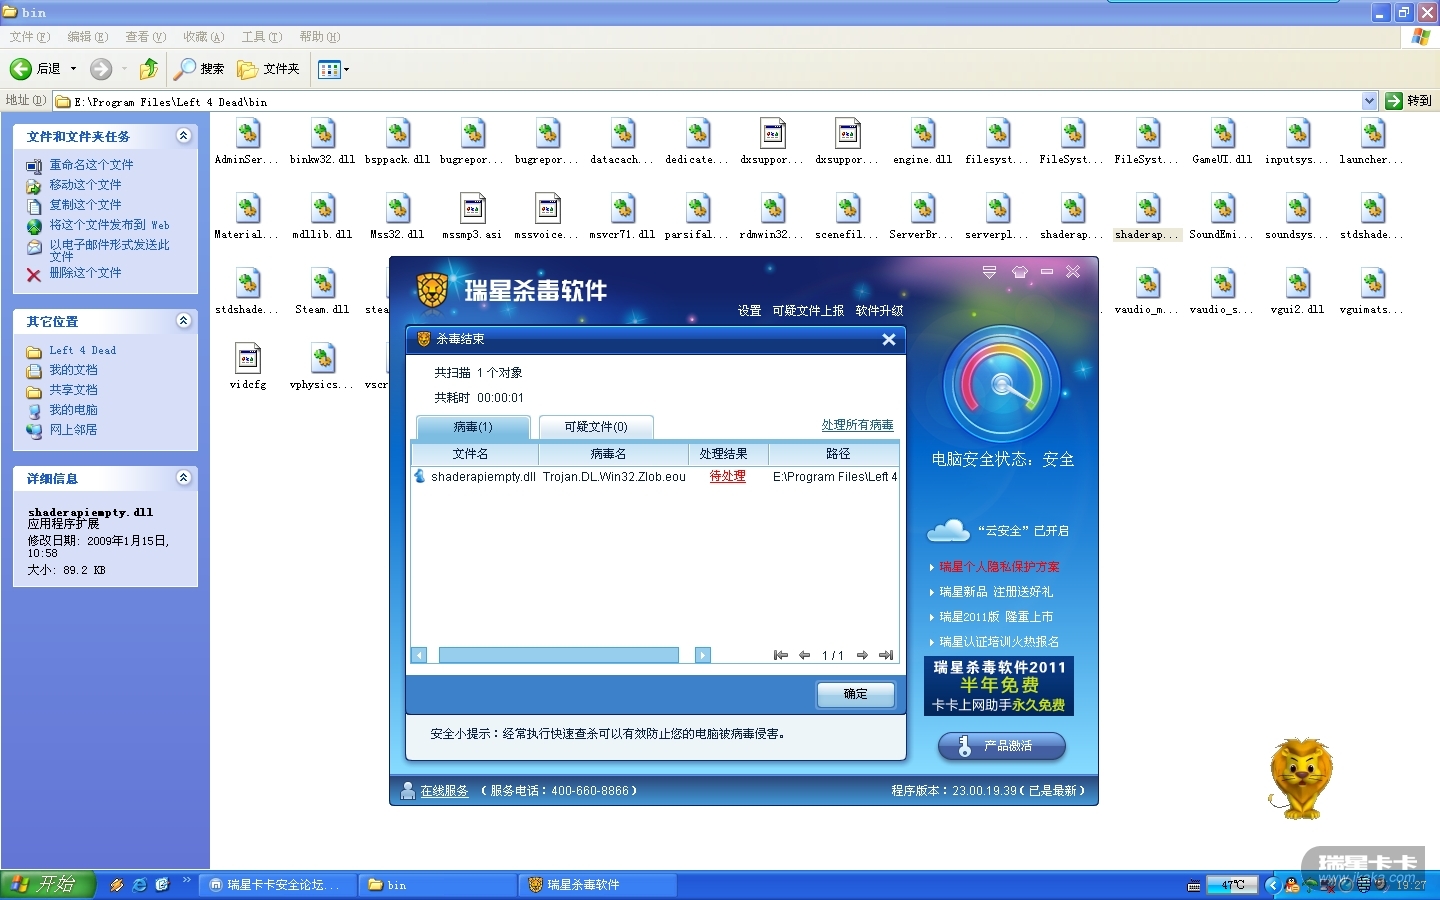Collapse the 文件和文件夹任务 panel
Image resolution: width=1440 pixels, height=900 pixels.
pos(183,136)
